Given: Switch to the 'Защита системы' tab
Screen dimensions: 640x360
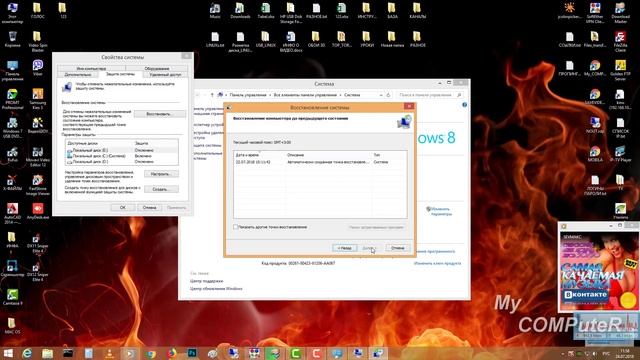Looking at the screenshot, I should 120,74.
